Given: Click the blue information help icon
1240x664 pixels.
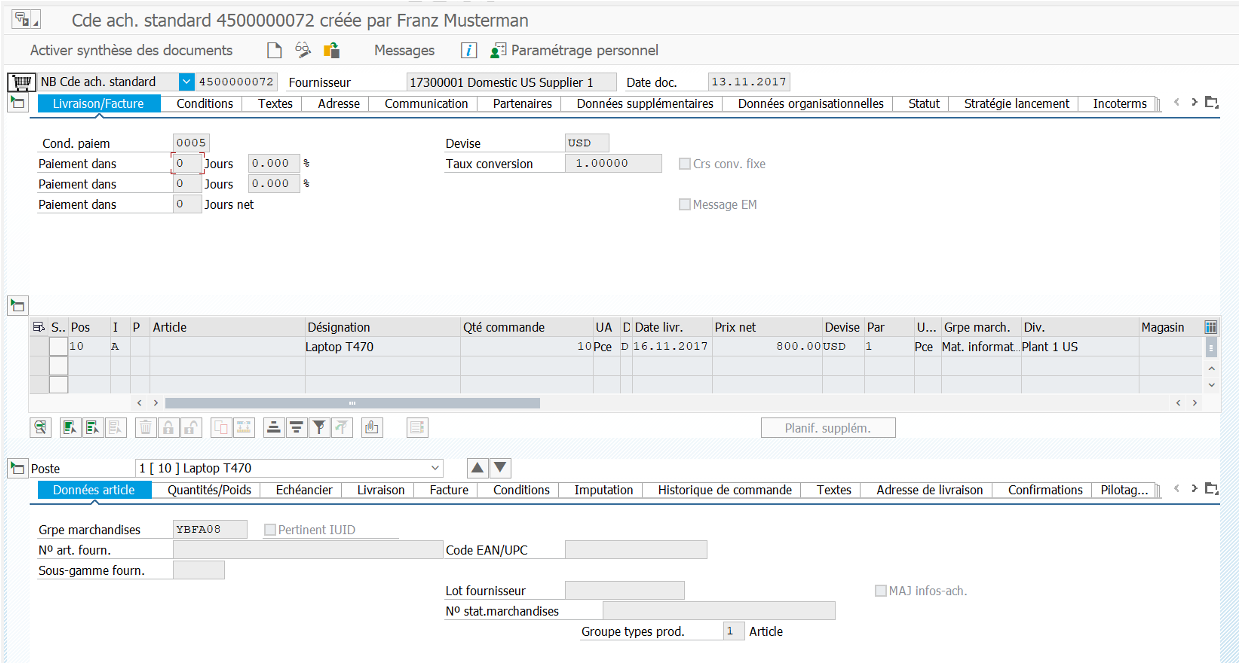Looking at the screenshot, I should coord(468,50).
